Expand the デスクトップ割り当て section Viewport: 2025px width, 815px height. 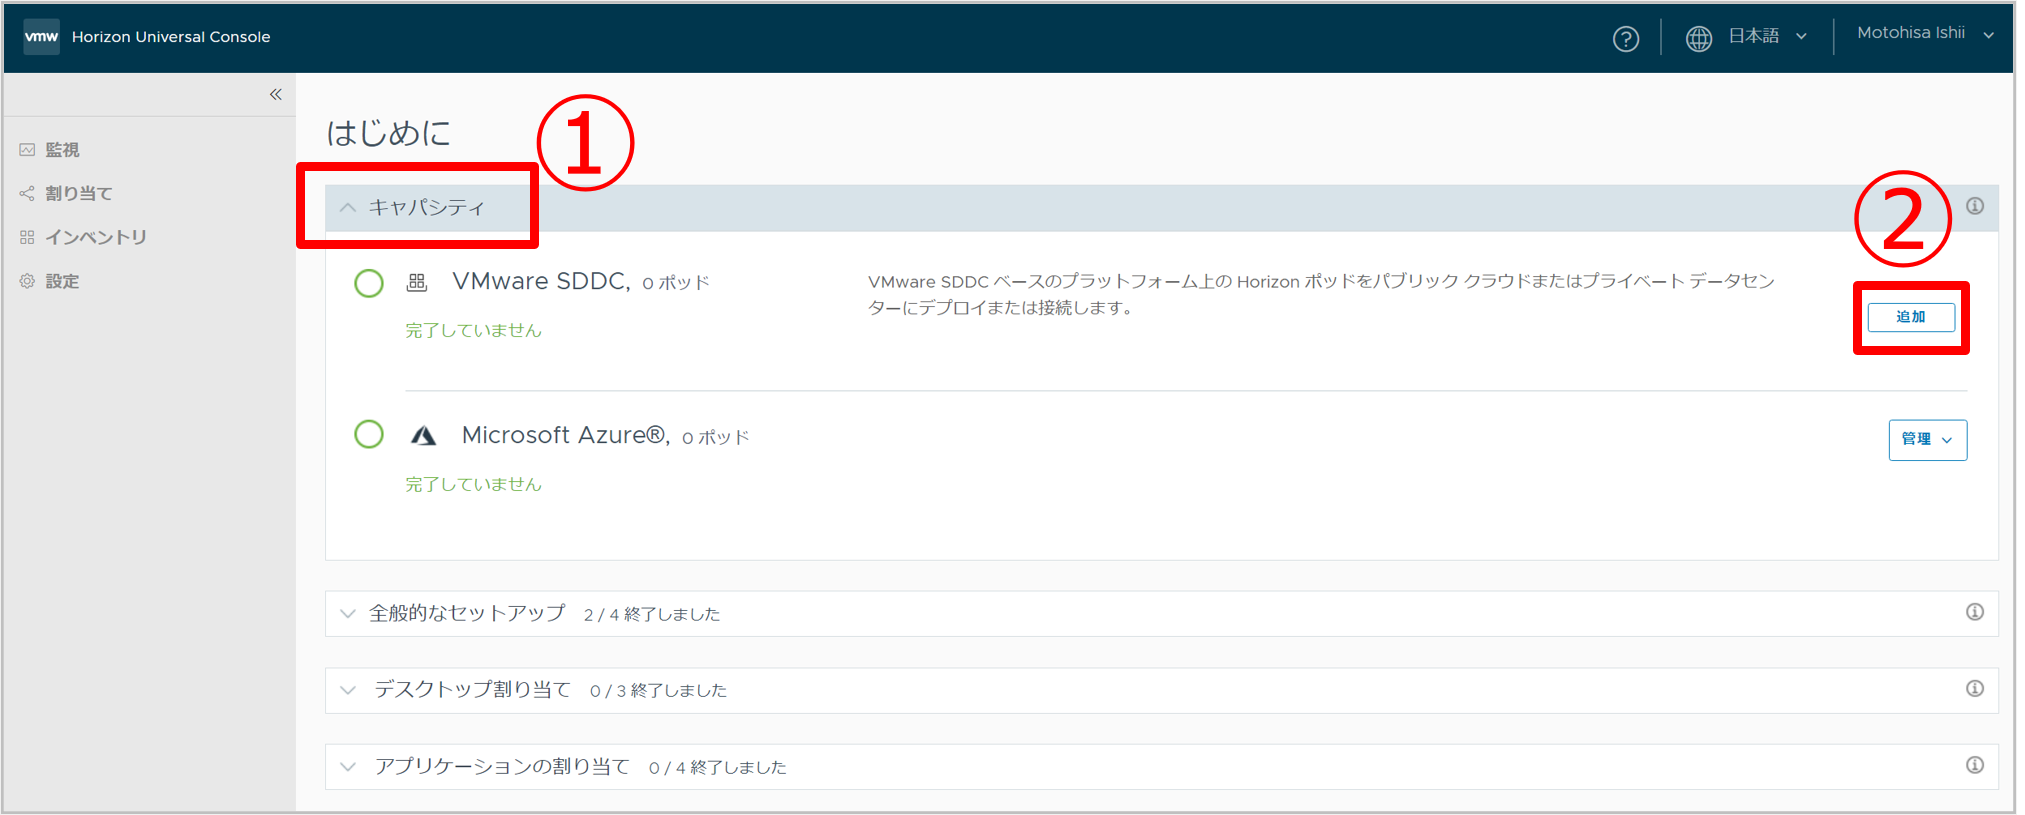pyautogui.click(x=348, y=690)
